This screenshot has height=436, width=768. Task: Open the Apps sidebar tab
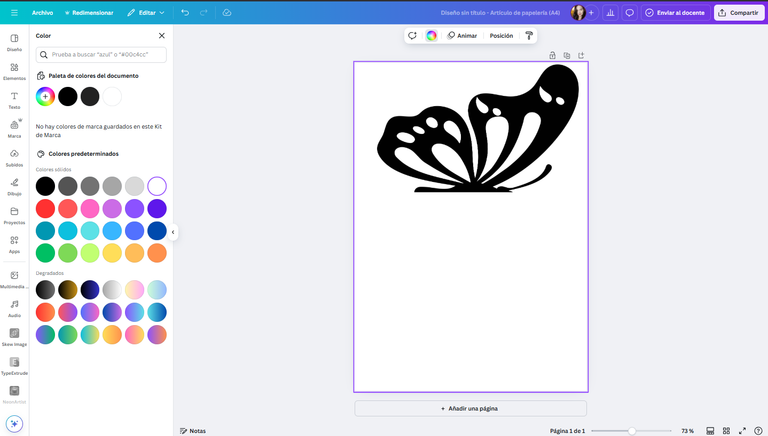click(x=14, y=245)
